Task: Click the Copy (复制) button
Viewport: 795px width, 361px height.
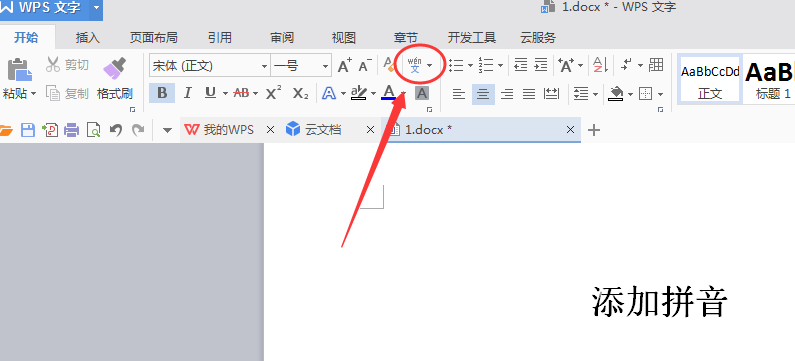Action: click(x=67, y=93)
